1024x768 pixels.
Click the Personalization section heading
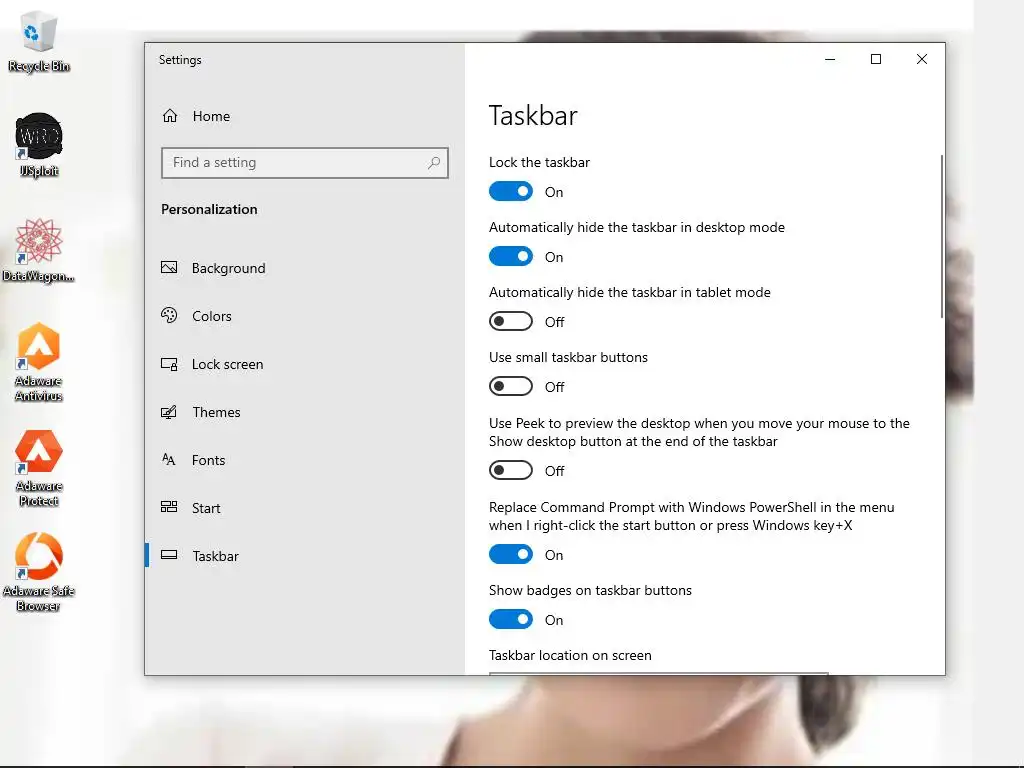209,209
